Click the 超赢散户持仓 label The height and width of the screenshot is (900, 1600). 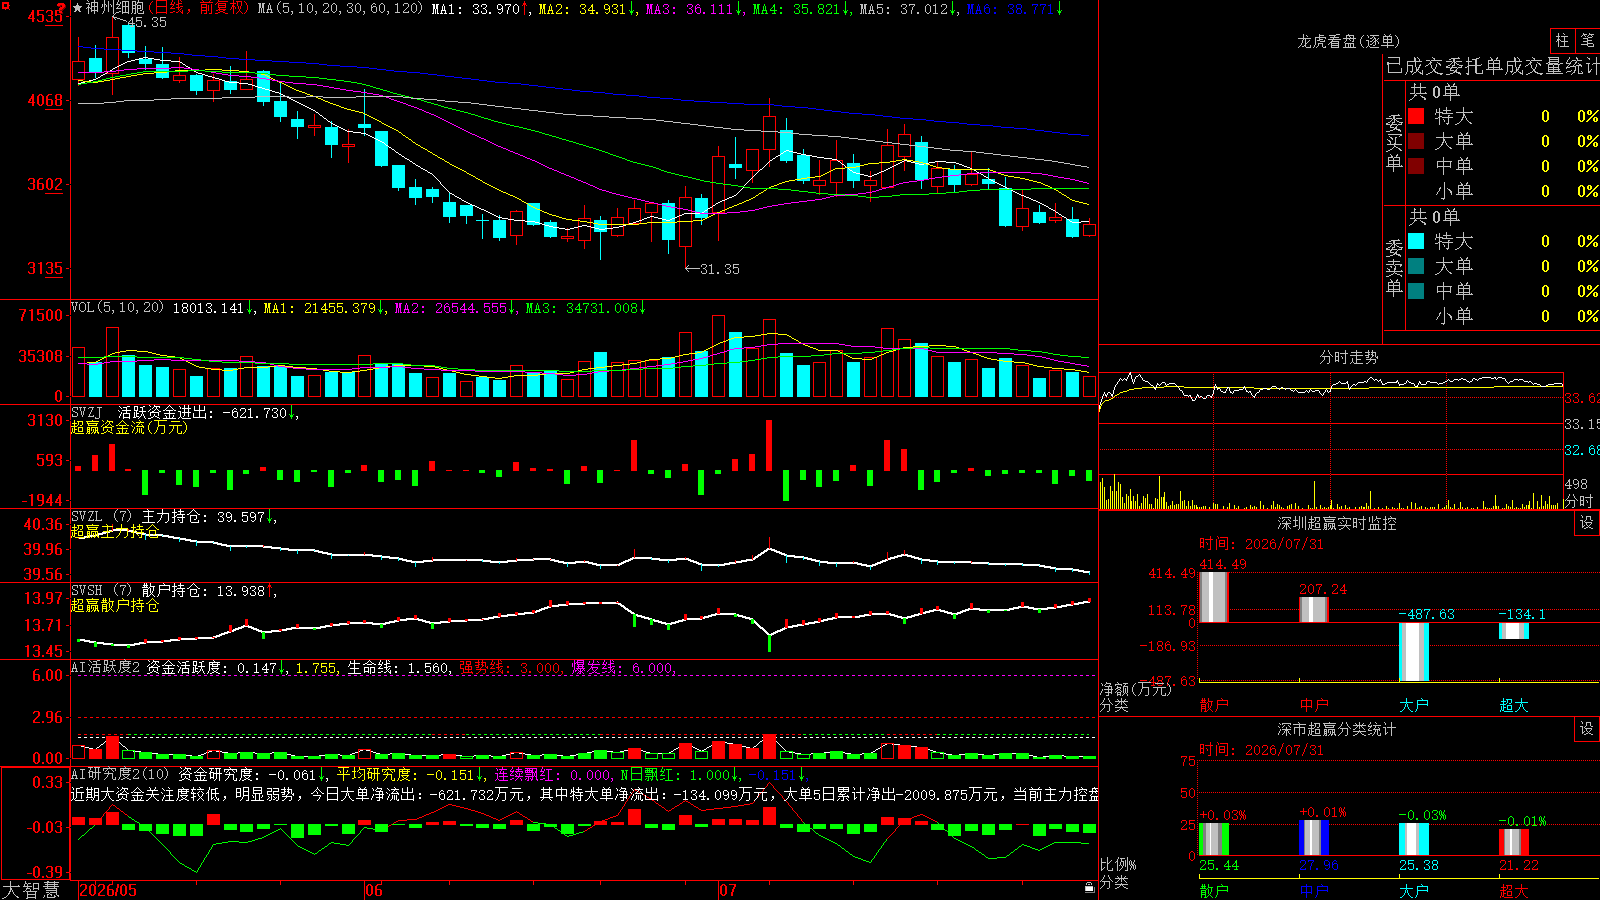(115, 605)
